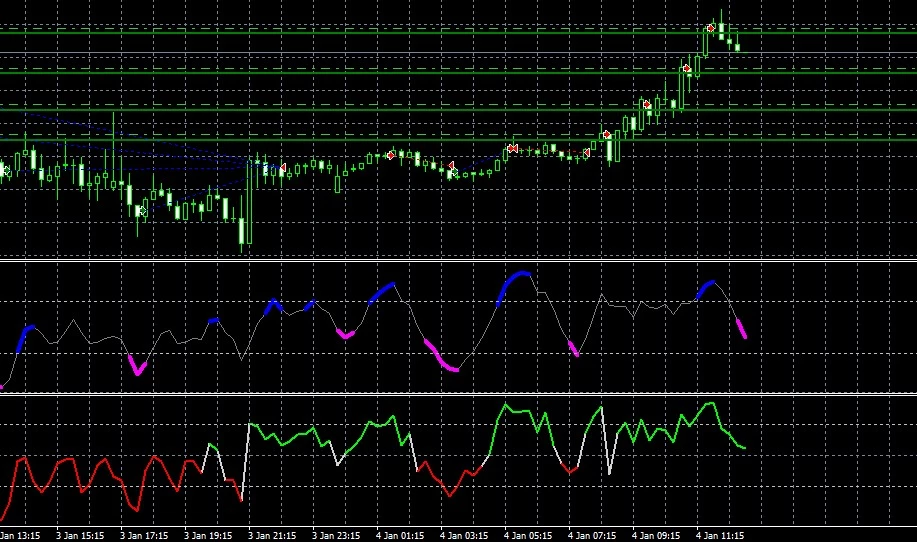Click the '3 Jan 21:15' time label

coord(272,535)
